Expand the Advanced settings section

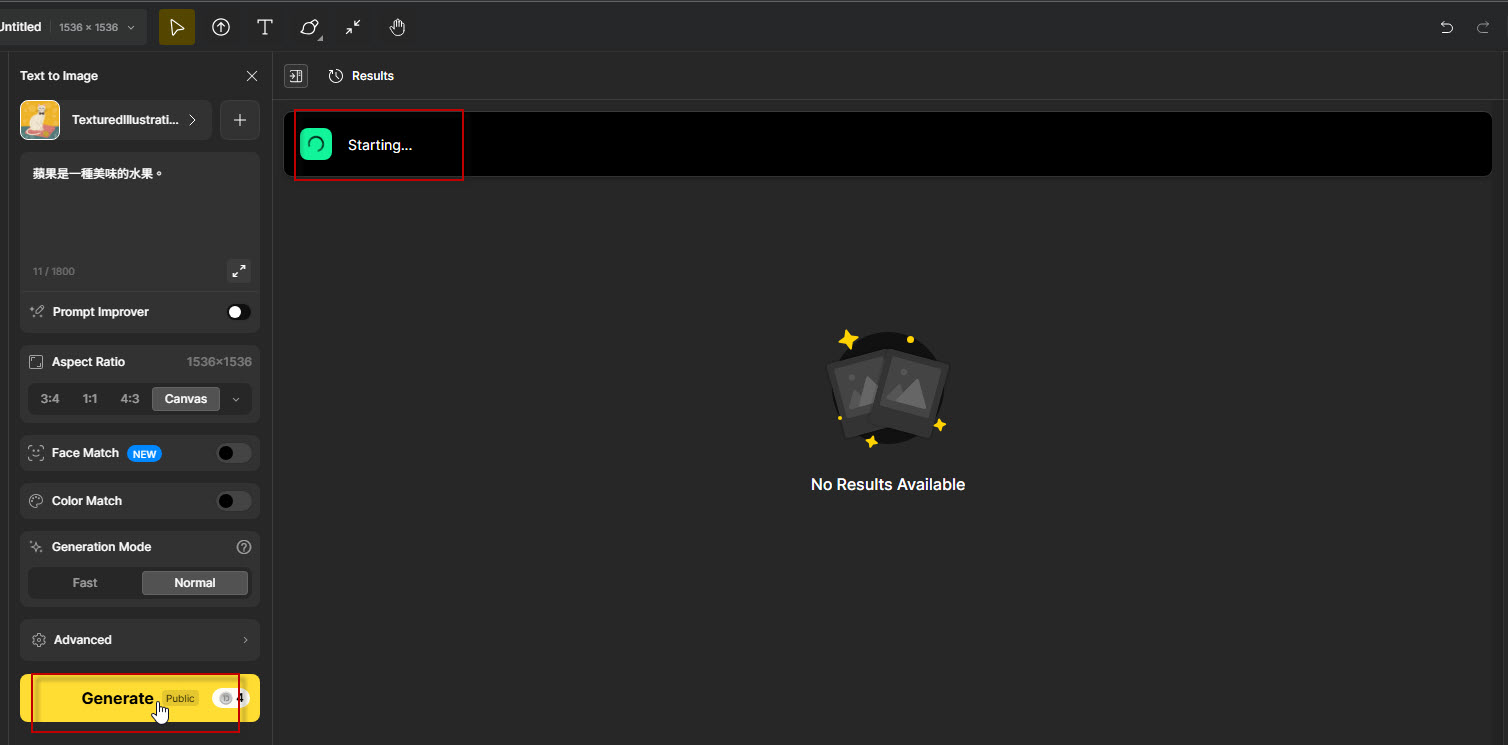pos(140,640)
